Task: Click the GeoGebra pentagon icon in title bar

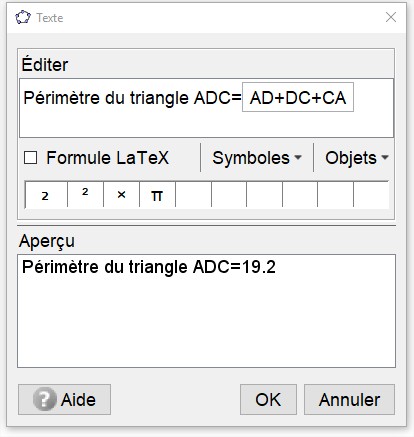Action: click(23, 17)
